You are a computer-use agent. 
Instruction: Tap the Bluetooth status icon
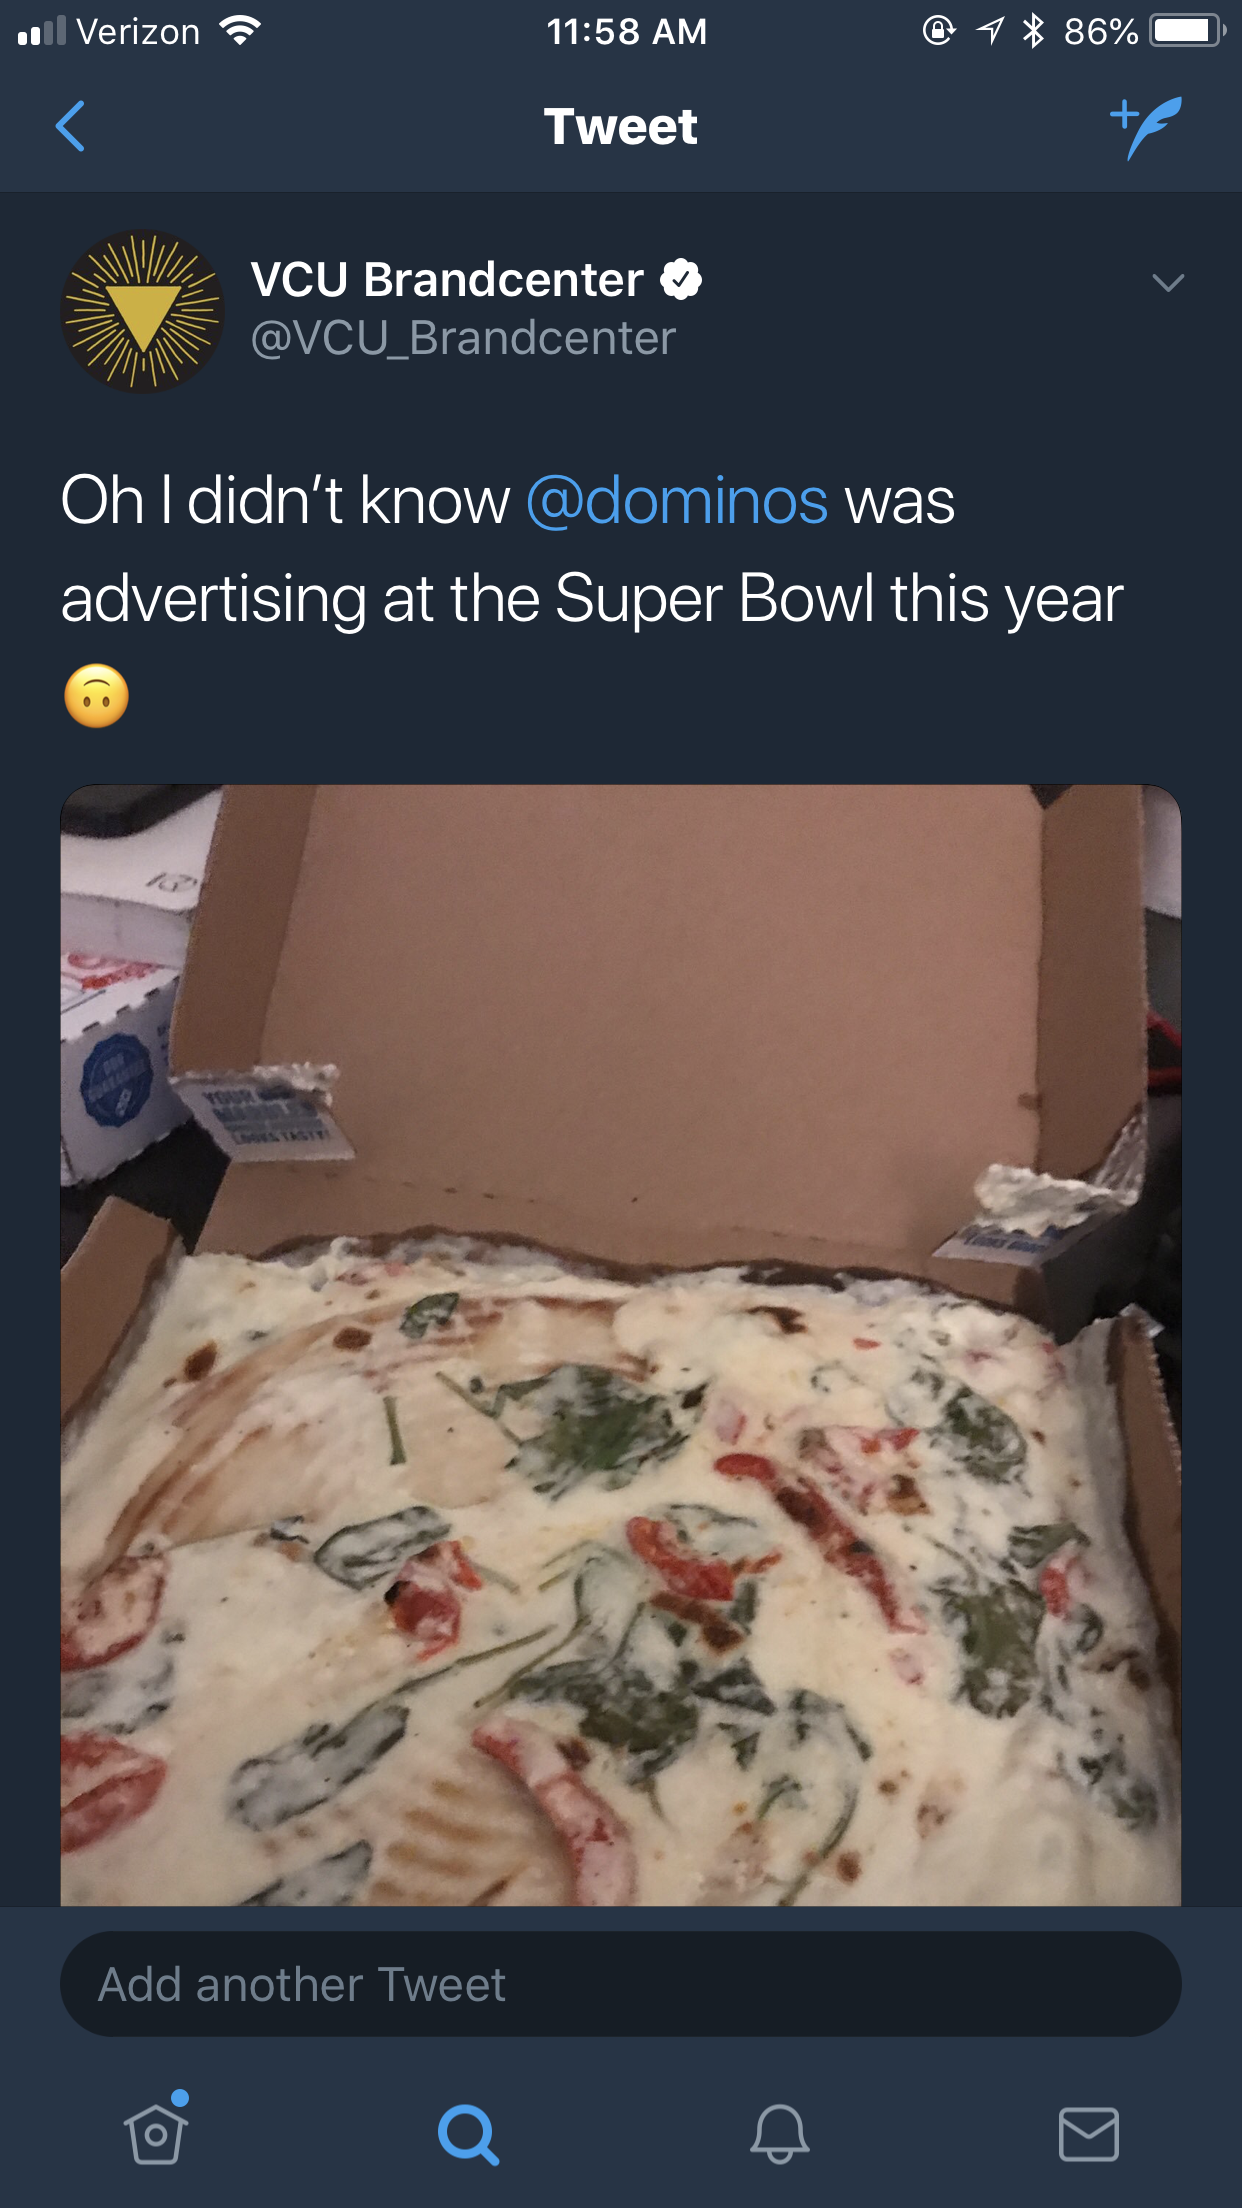1033,31
